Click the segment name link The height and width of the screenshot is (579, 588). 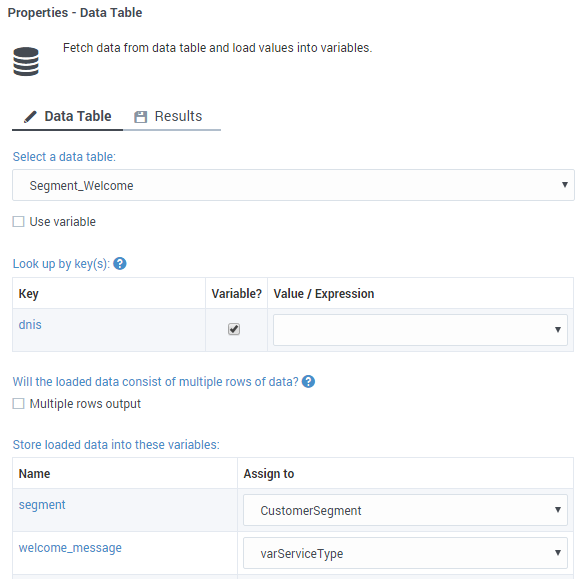[x=42, y=505]
